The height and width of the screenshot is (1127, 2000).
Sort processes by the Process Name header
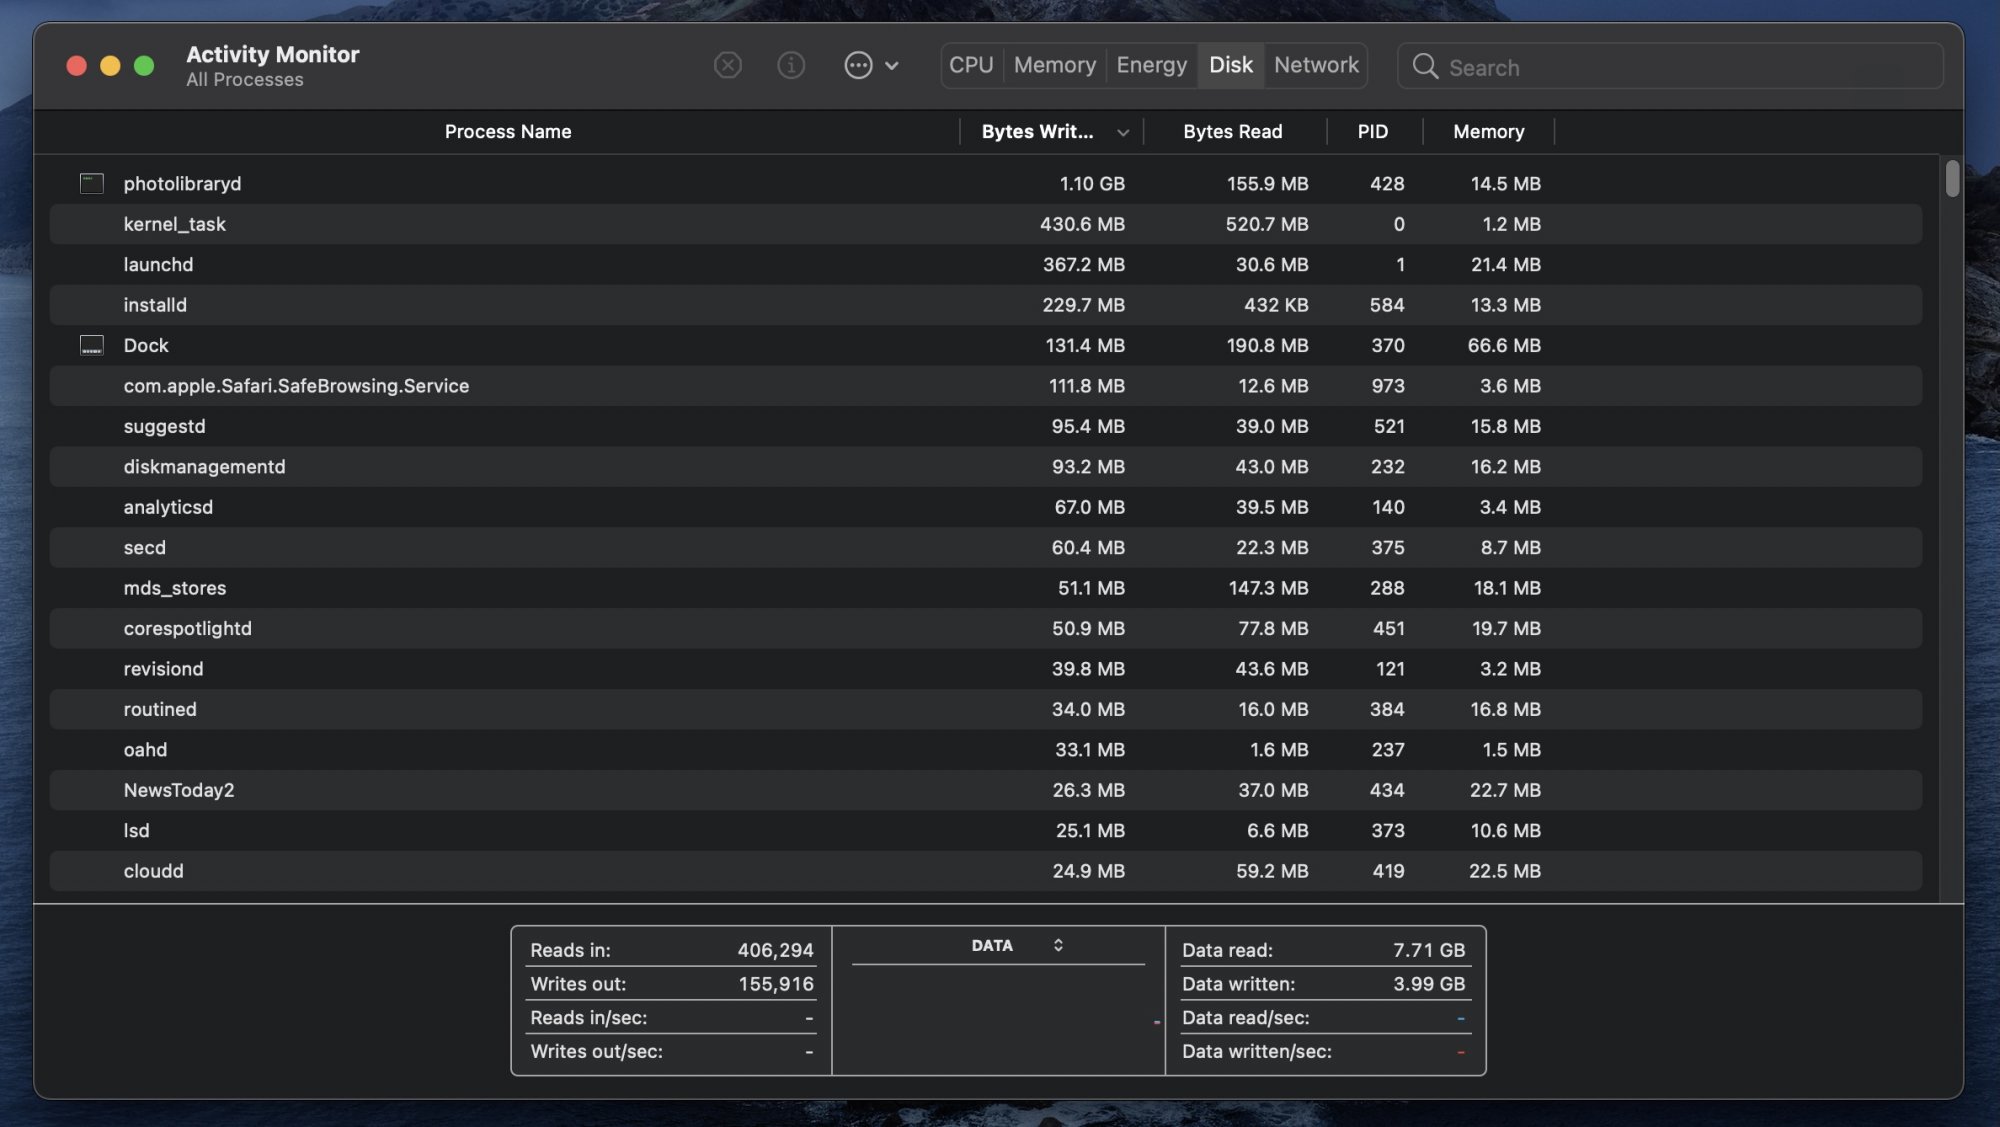click(507, 132)
